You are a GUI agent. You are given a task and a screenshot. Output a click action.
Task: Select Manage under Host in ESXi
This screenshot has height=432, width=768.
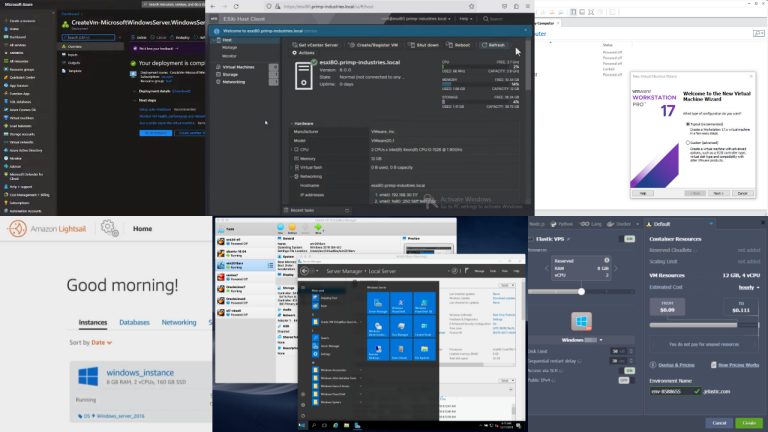pos(229,48)
